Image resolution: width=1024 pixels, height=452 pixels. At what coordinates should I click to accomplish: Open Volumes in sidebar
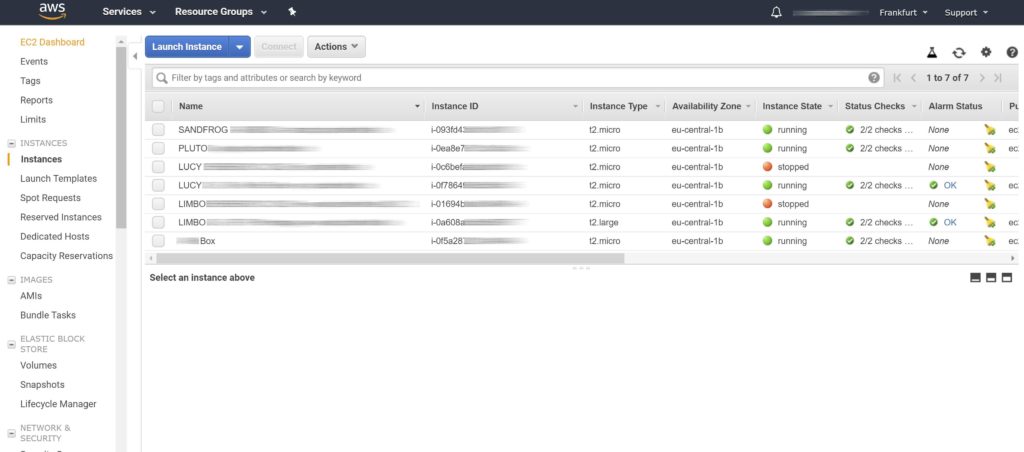pyautogui.click(x=39, y=366)
